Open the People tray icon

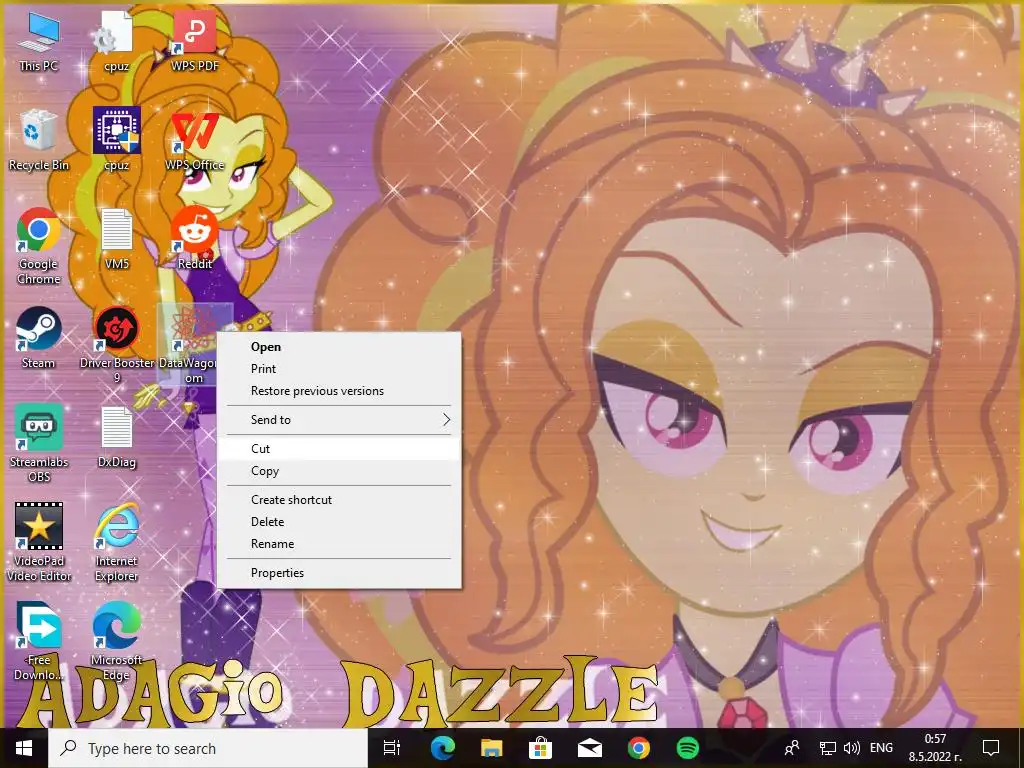[792, 748]
